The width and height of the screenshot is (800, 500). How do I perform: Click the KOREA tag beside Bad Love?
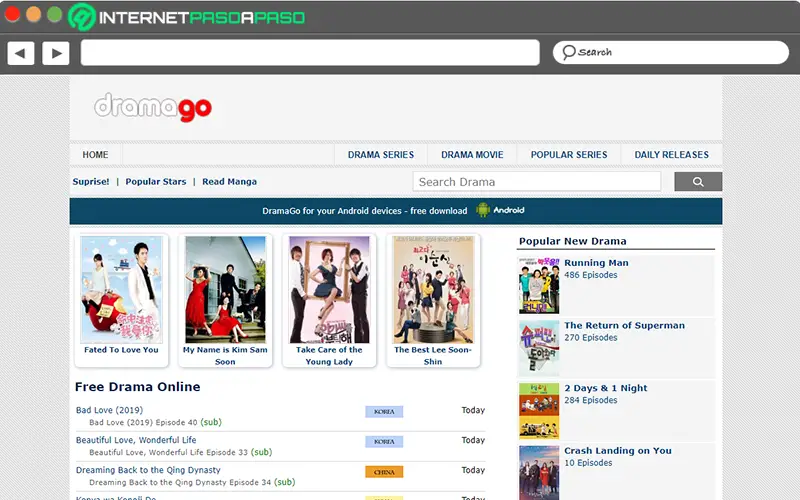coord(384,412)
